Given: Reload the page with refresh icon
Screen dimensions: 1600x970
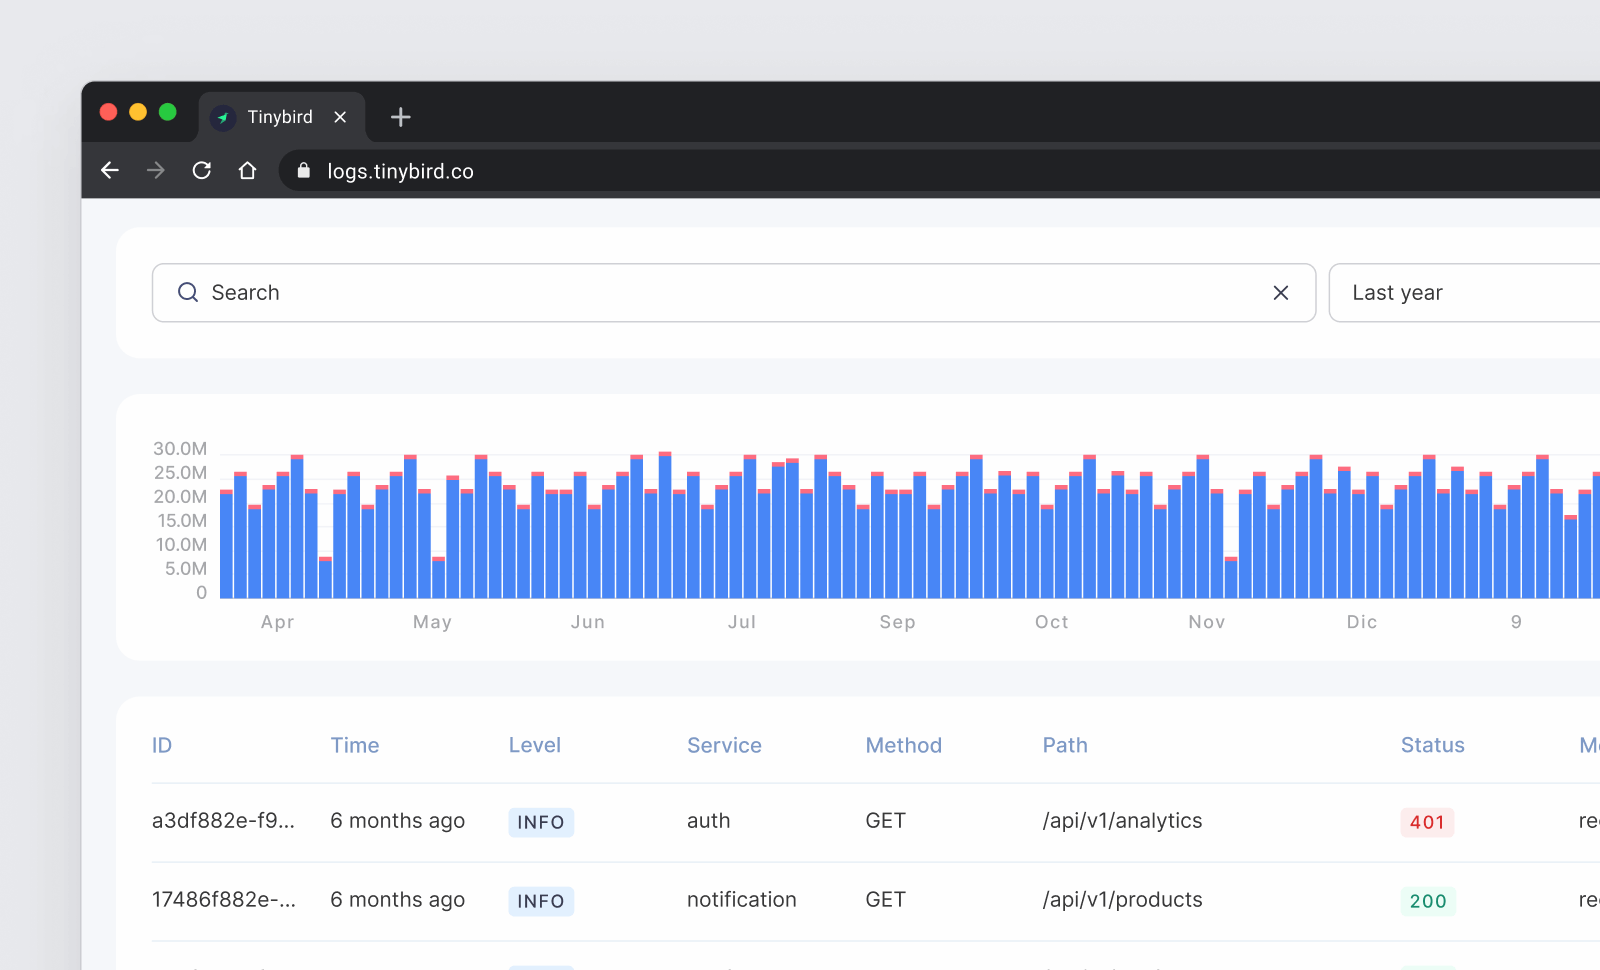Looking at the screenshot, I should [202, 171].
